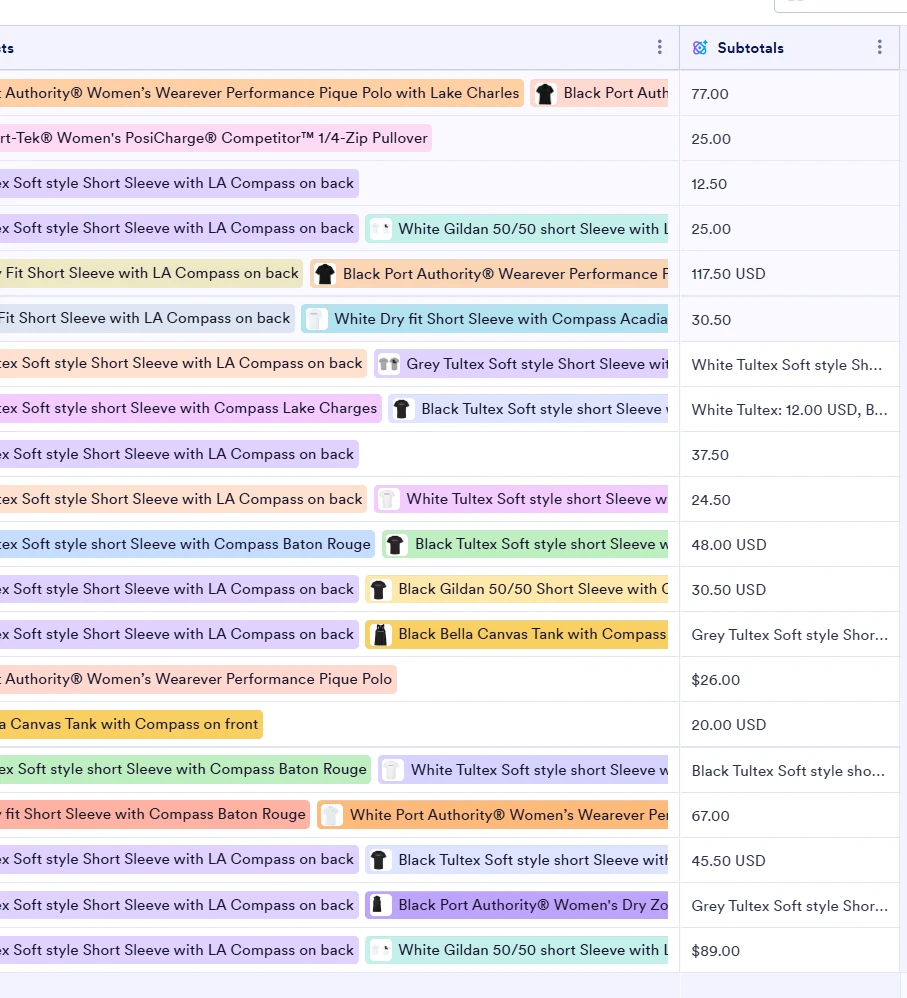Click black shirt thumbnail in 117.50 USD row
907x998 pixels.
point(325,274)
